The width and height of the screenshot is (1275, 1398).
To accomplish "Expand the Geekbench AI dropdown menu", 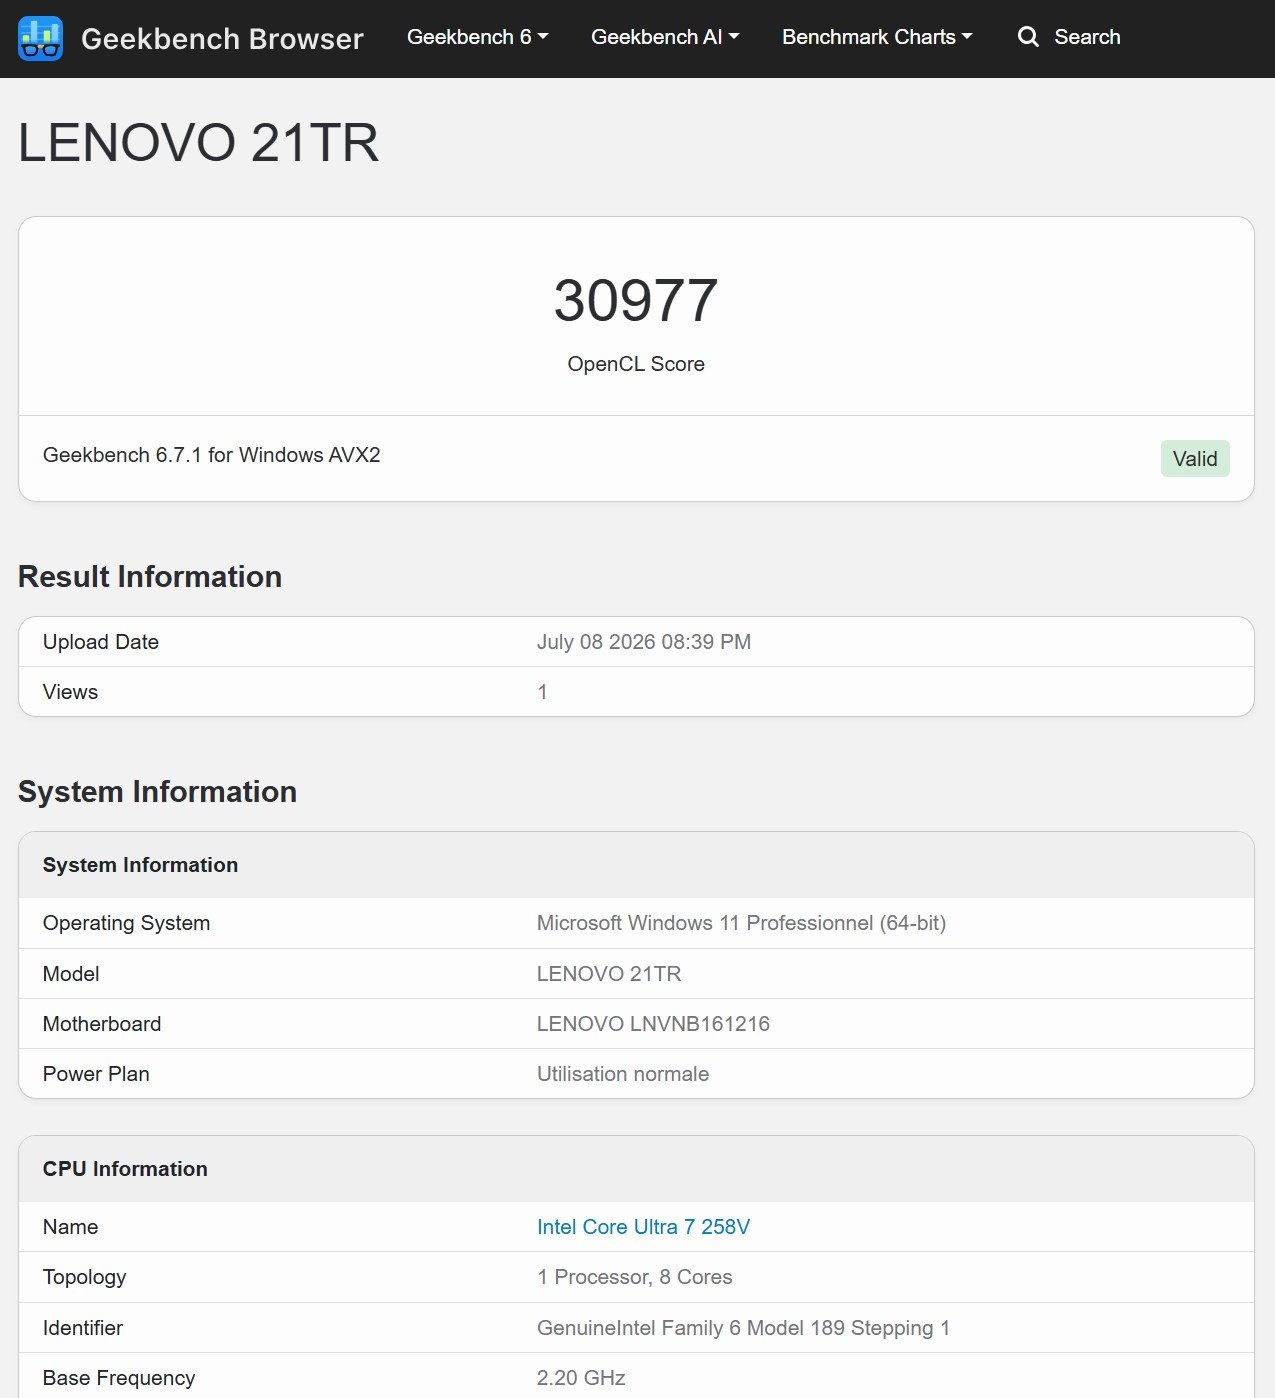I will (x=665, y=37).
